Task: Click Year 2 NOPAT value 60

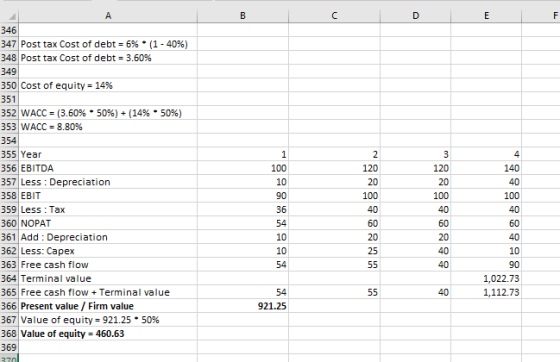Action: click(334, 223)
